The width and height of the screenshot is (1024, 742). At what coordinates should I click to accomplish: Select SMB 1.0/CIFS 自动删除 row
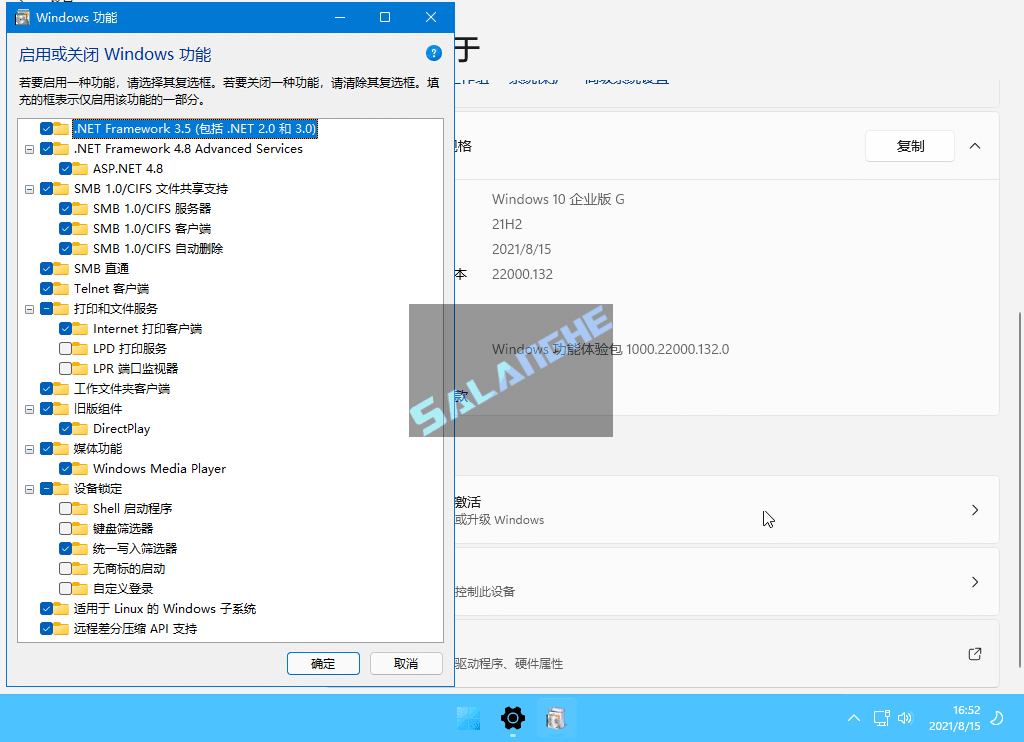(x=158, y=248)
